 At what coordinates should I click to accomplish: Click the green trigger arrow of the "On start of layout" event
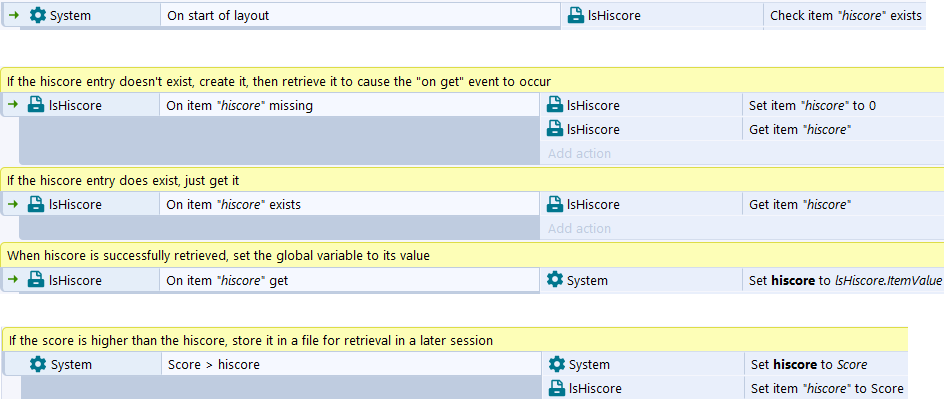(14, 16)
